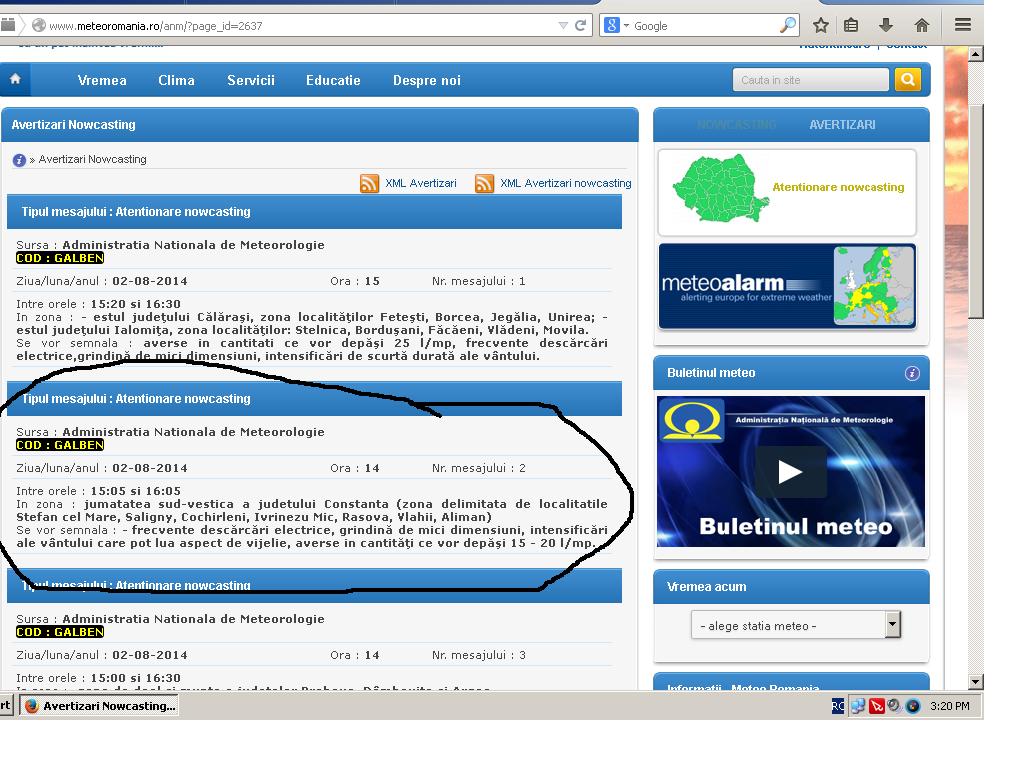The width and height of the screenshot is (1024, 768).
Task: Open the XML Avertizari RSS feed icon
Action: [369, 184]
